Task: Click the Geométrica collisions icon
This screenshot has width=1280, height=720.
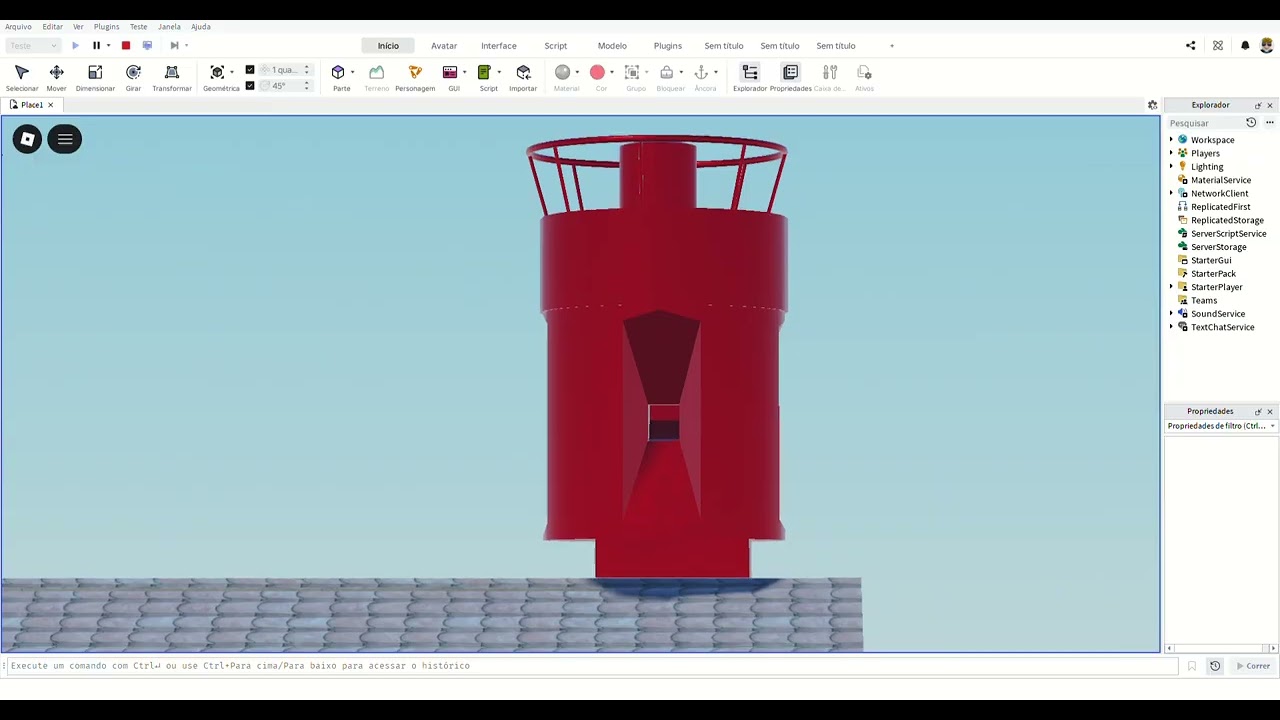Action: 217,72
